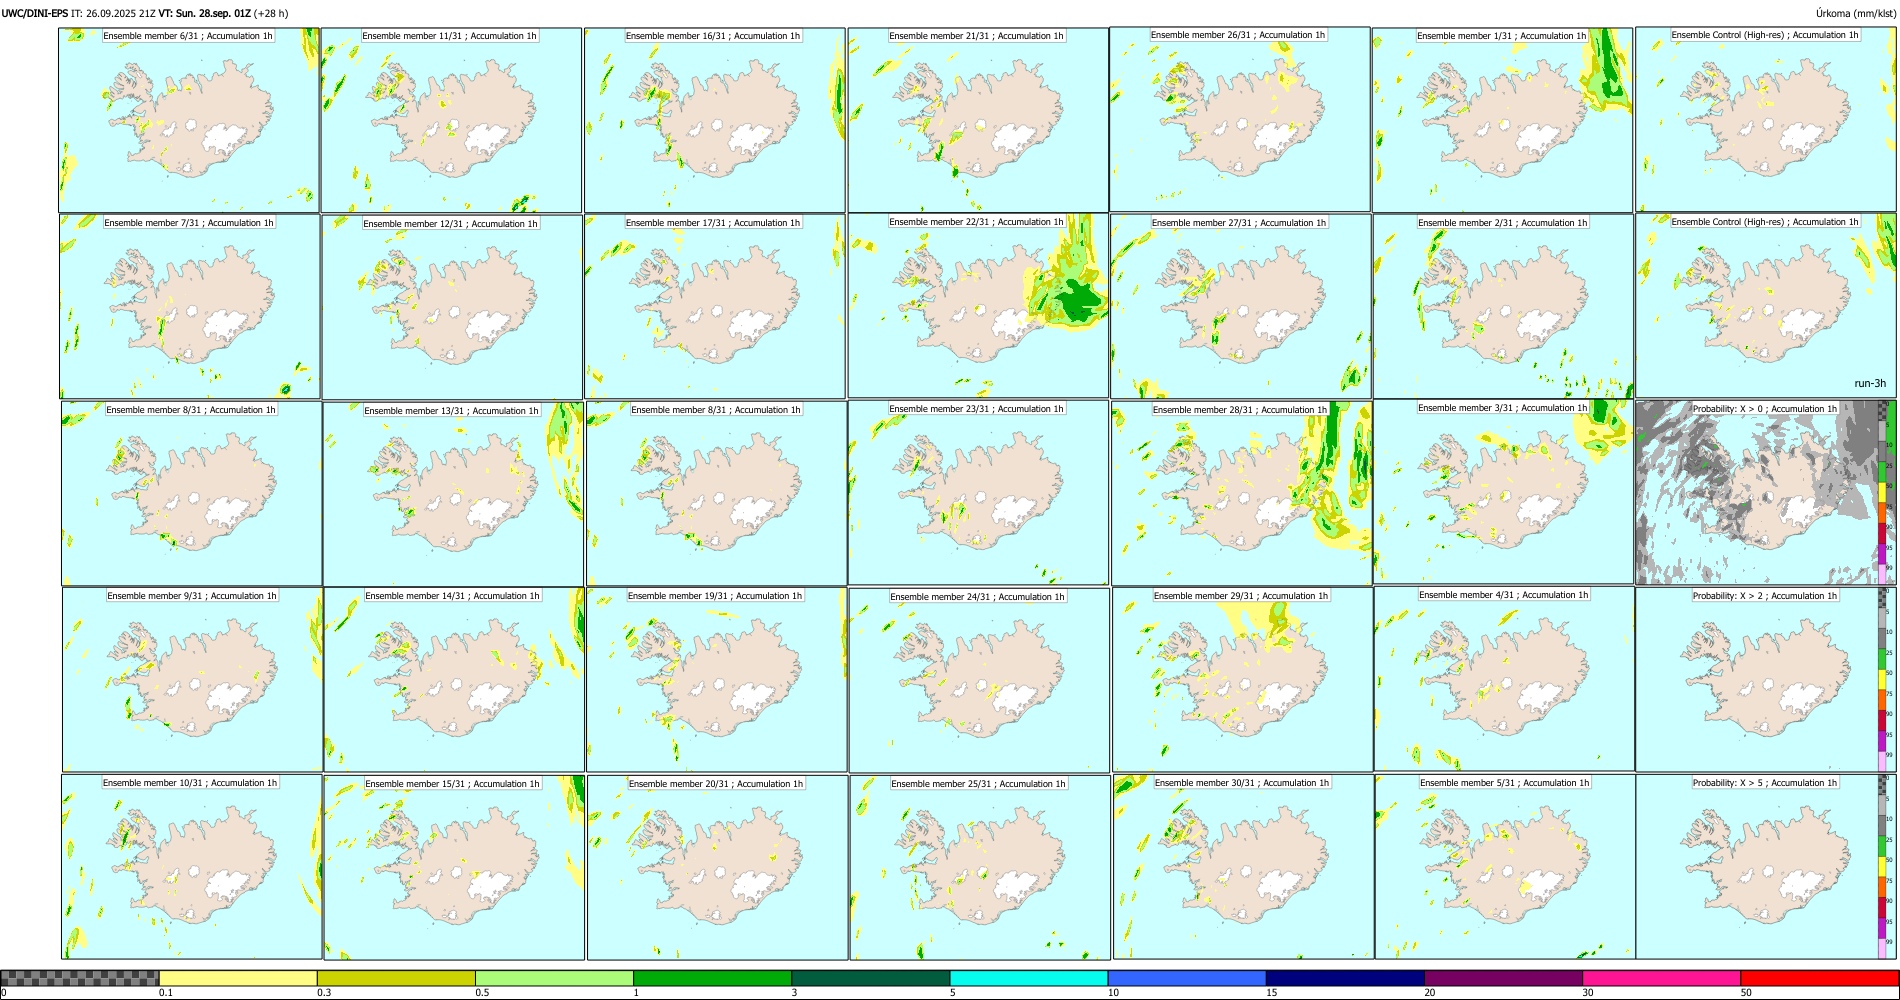
Task: Pick the purple 20–30 legend swatch
Action: [1503, 978]
